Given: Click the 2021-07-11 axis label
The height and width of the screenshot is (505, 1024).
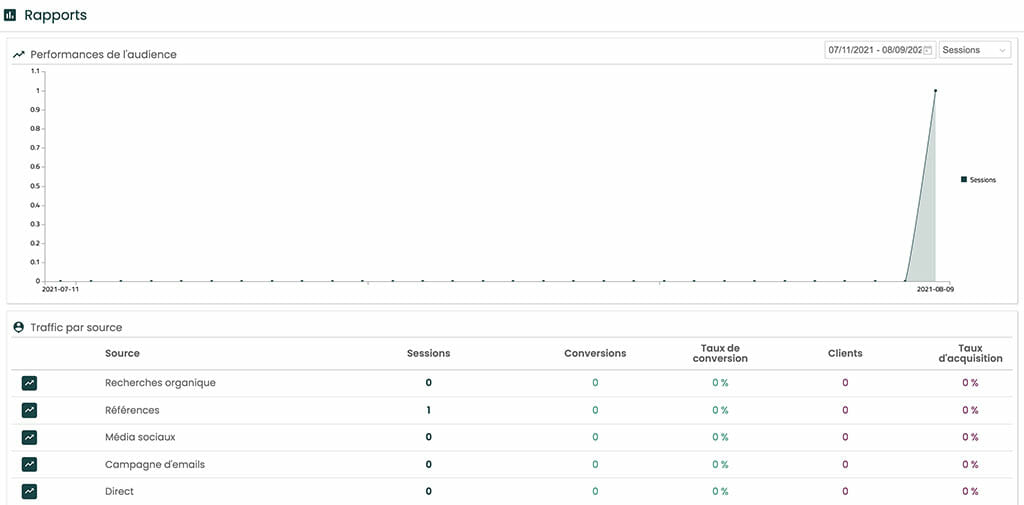Looking at the screenshot, I should [60, 288].
